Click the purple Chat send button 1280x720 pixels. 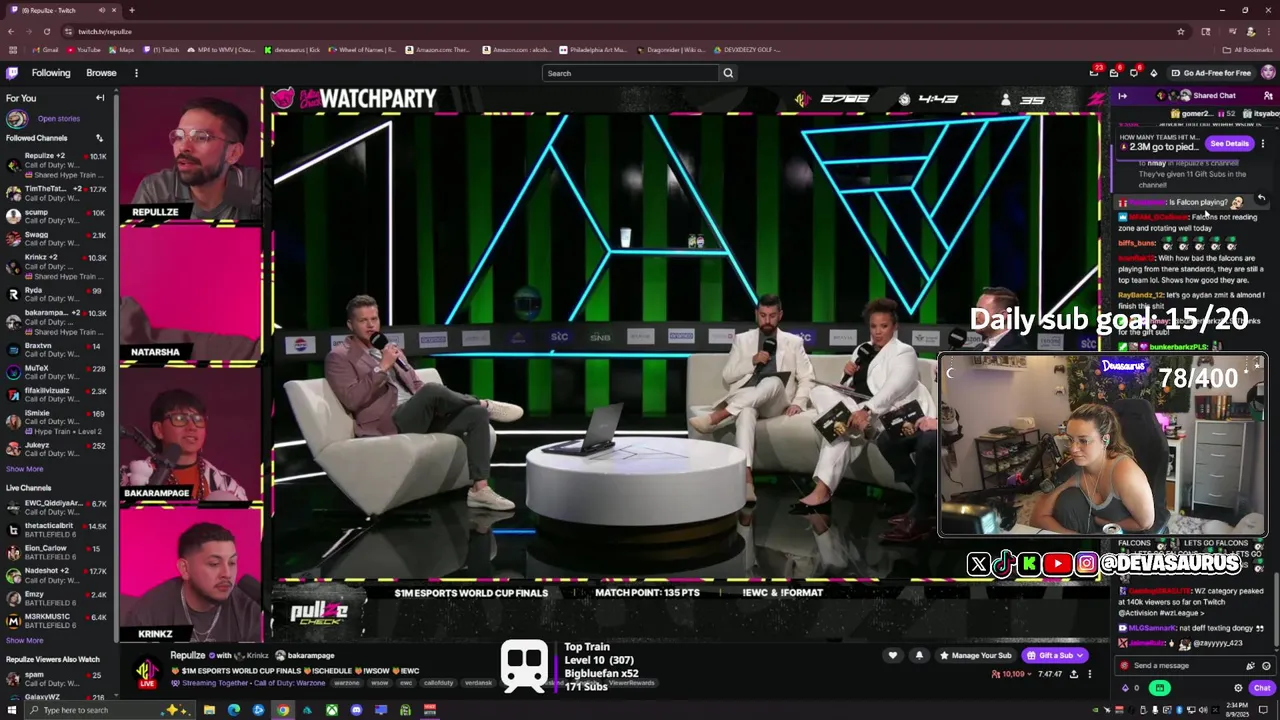pos(1262,688)
